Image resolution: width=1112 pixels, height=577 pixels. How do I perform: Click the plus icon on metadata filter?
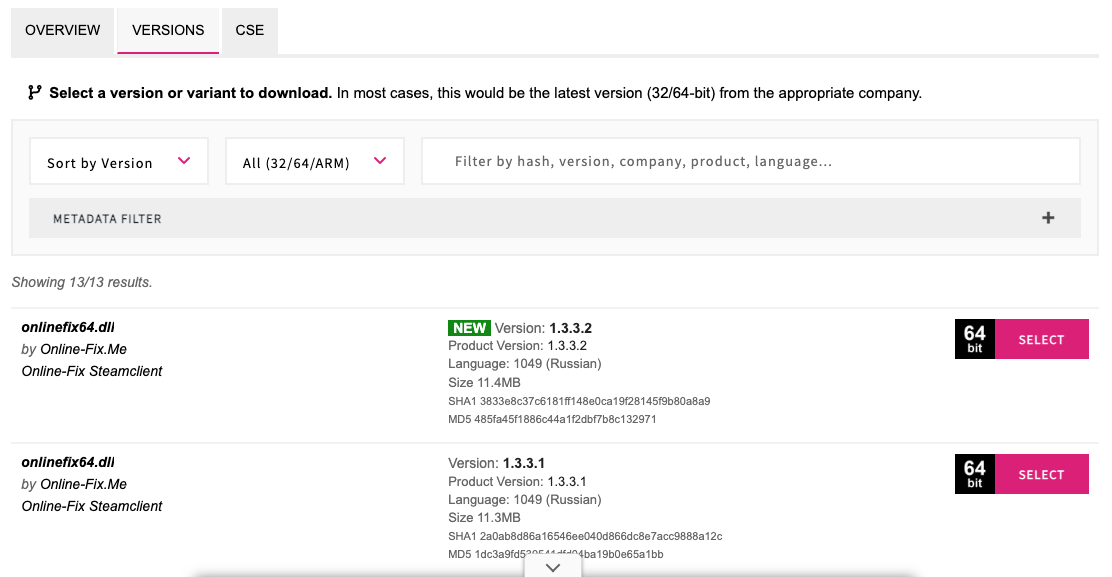pos(1048,218)
